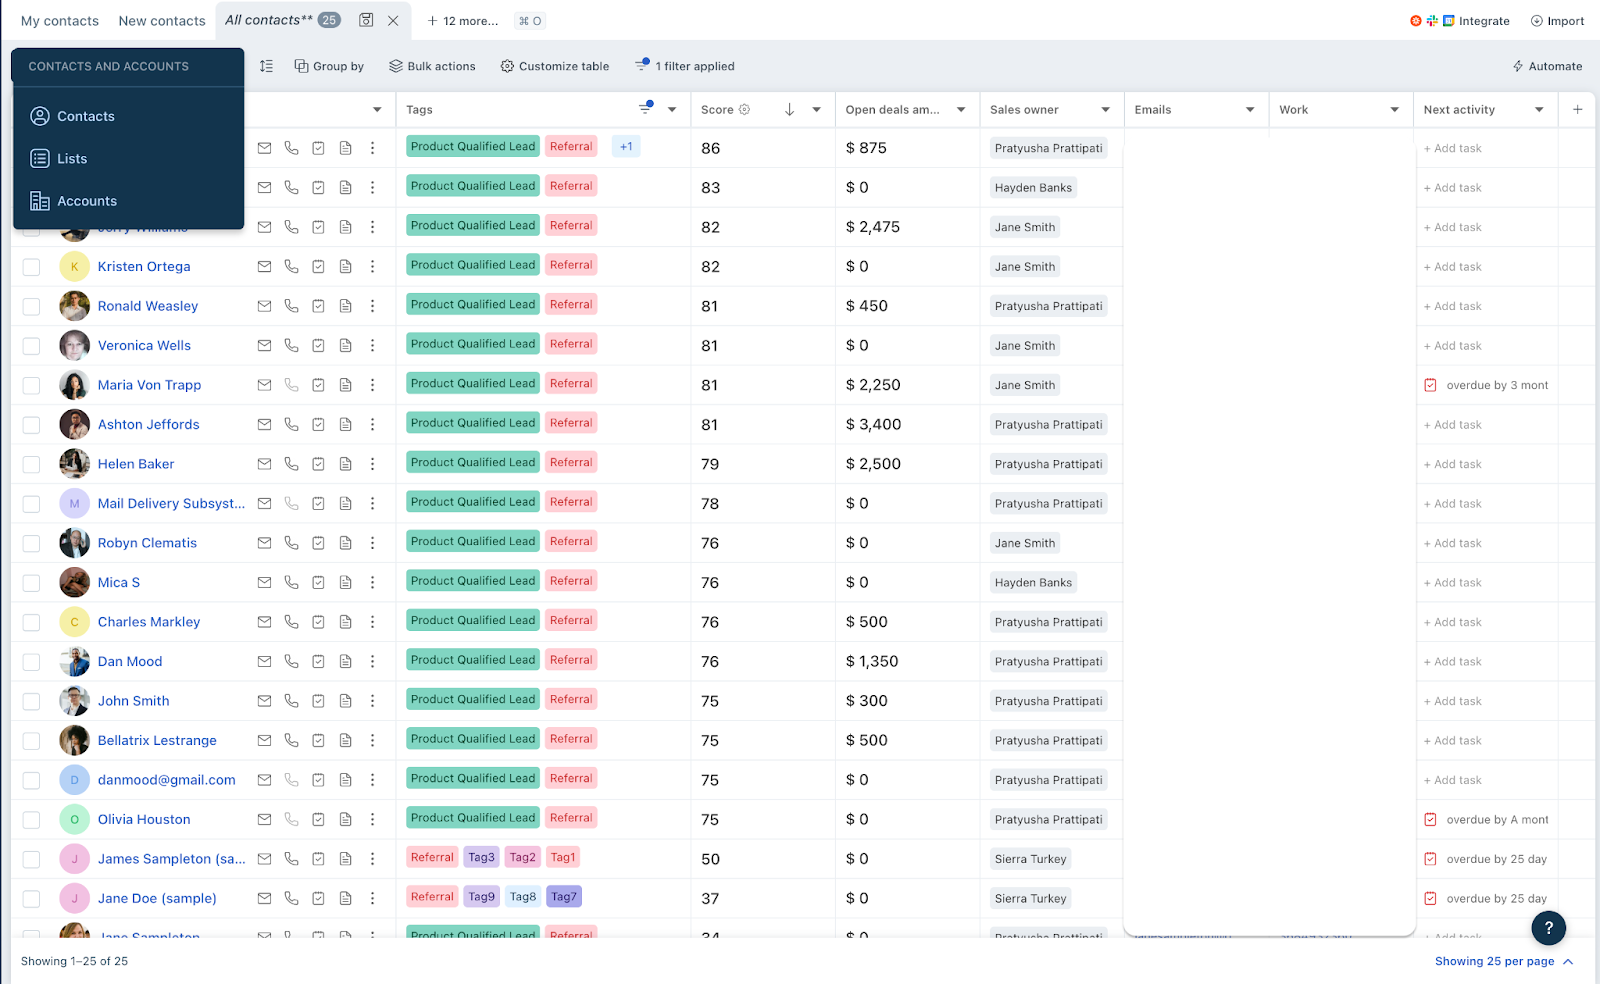Click the task icon for Veronica Wells
This screenshot has width=1600, height=984.
tap(318, 345)
